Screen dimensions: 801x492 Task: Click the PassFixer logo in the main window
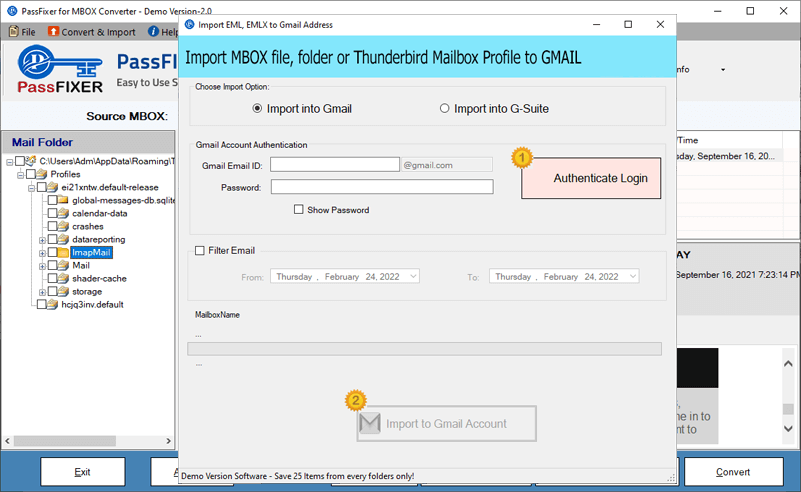coord(60,69)
